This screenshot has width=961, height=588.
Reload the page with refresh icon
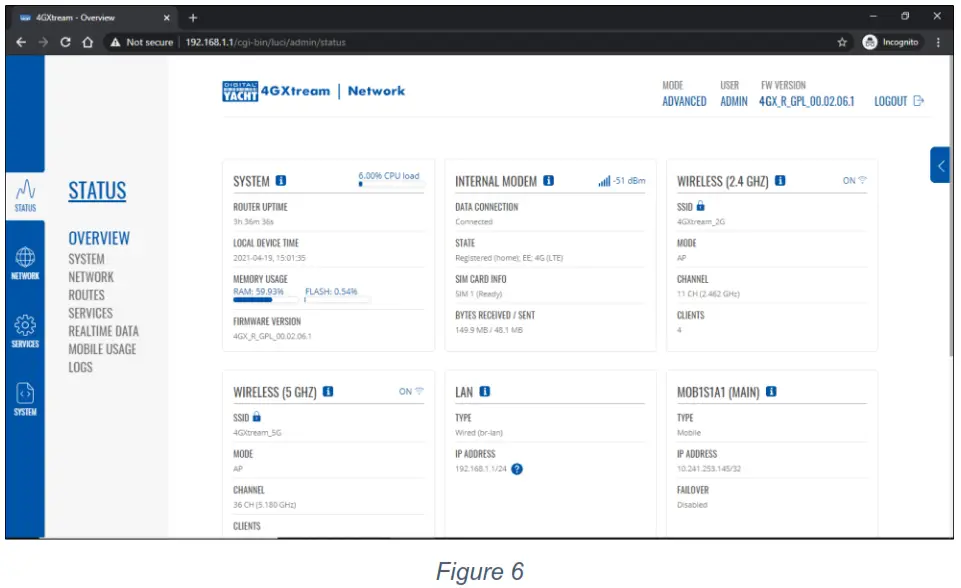pyautogui.click(x=66, y=42)
